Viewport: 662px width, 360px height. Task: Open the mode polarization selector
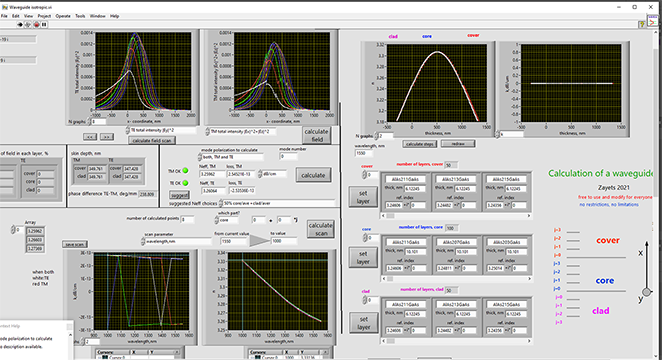231,157
